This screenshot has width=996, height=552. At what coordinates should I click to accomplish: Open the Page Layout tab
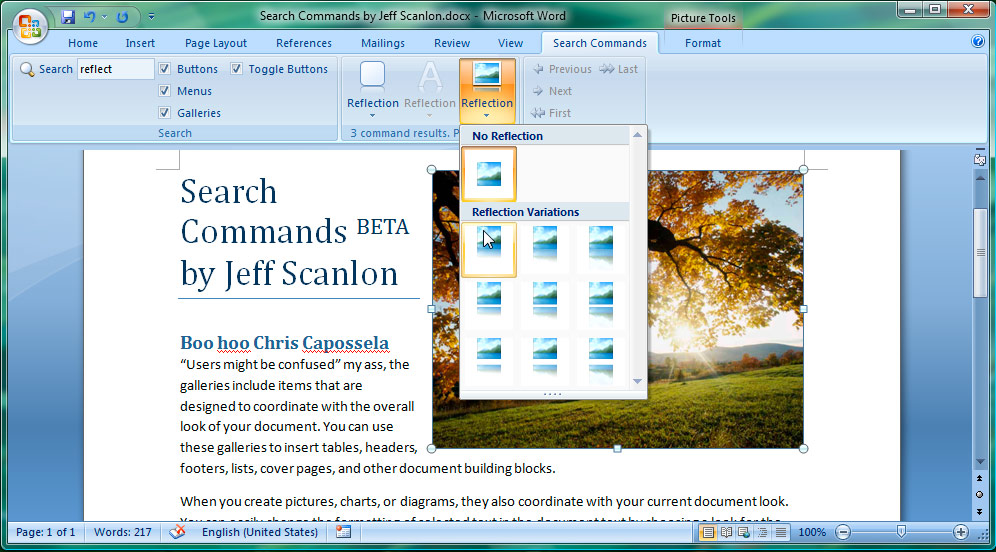pos(216,43)
